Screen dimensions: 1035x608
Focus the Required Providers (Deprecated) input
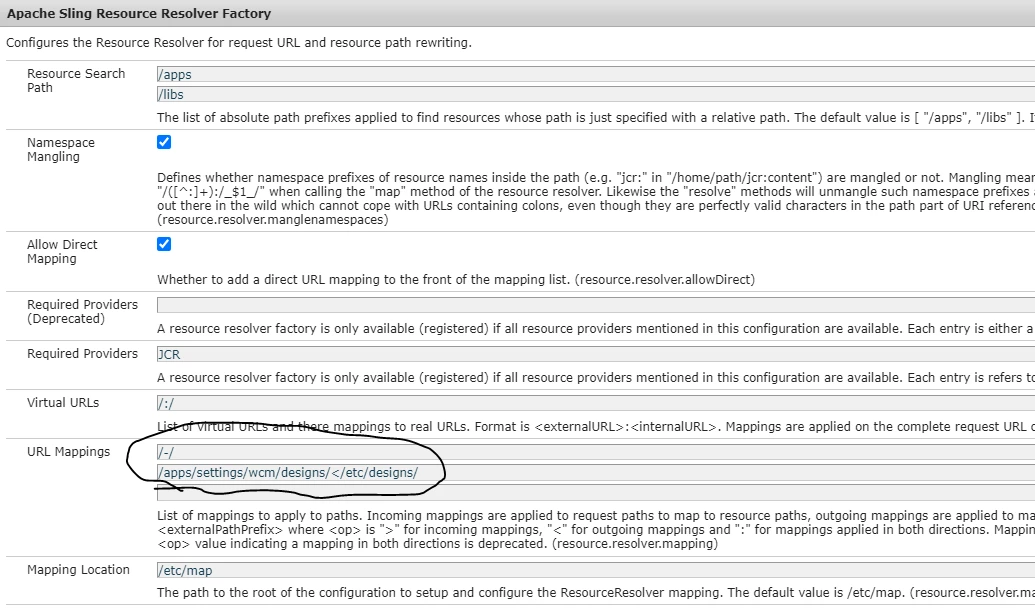tap(595, 304)
